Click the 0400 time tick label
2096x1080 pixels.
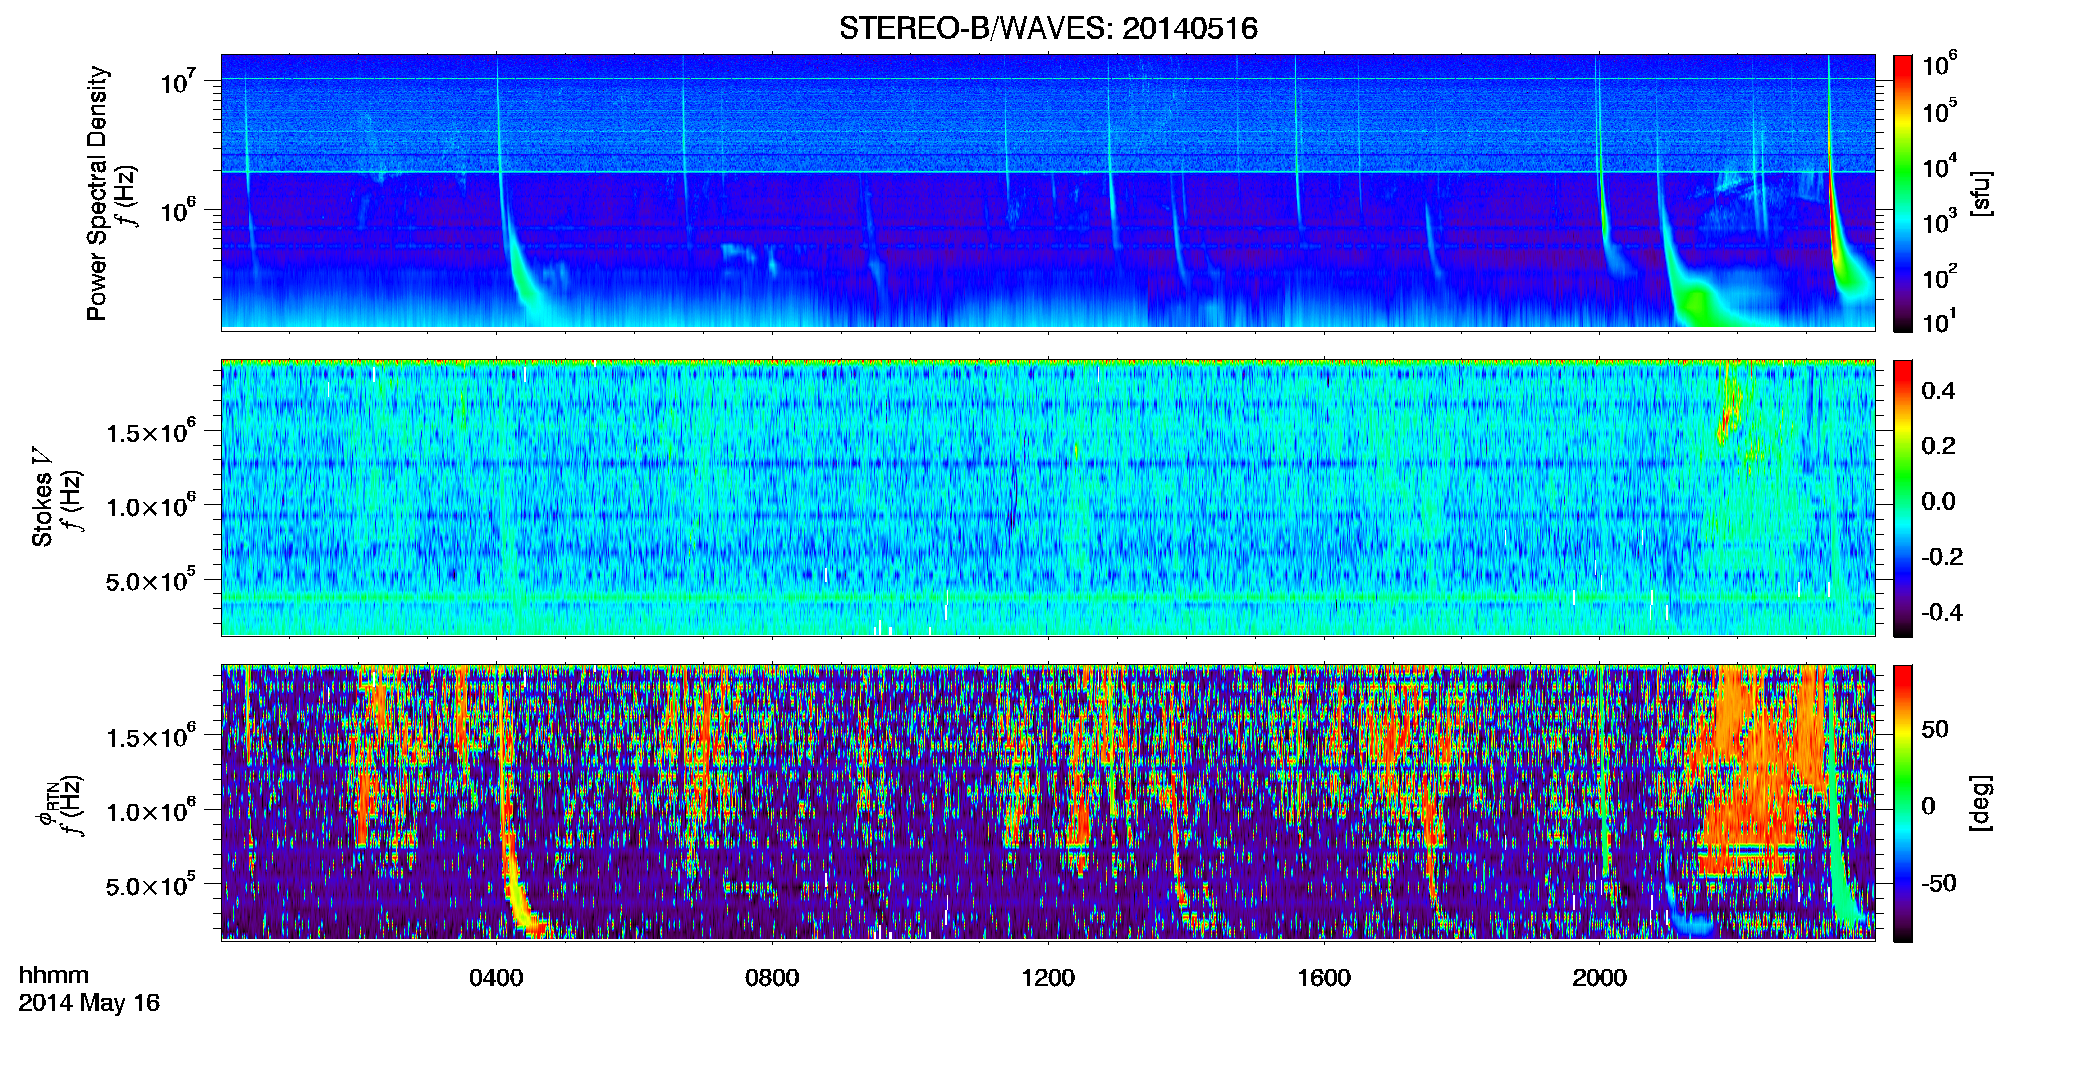(x=496, y=978)
